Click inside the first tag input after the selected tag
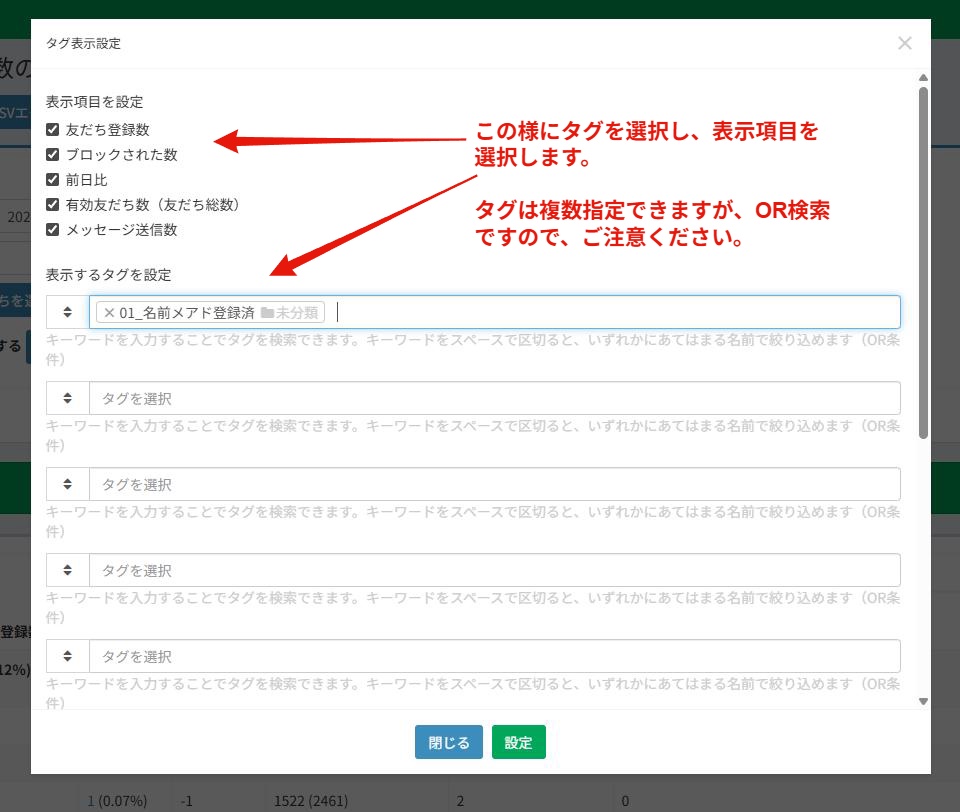Screen dimensions: 960x812 tap(600, 312)
